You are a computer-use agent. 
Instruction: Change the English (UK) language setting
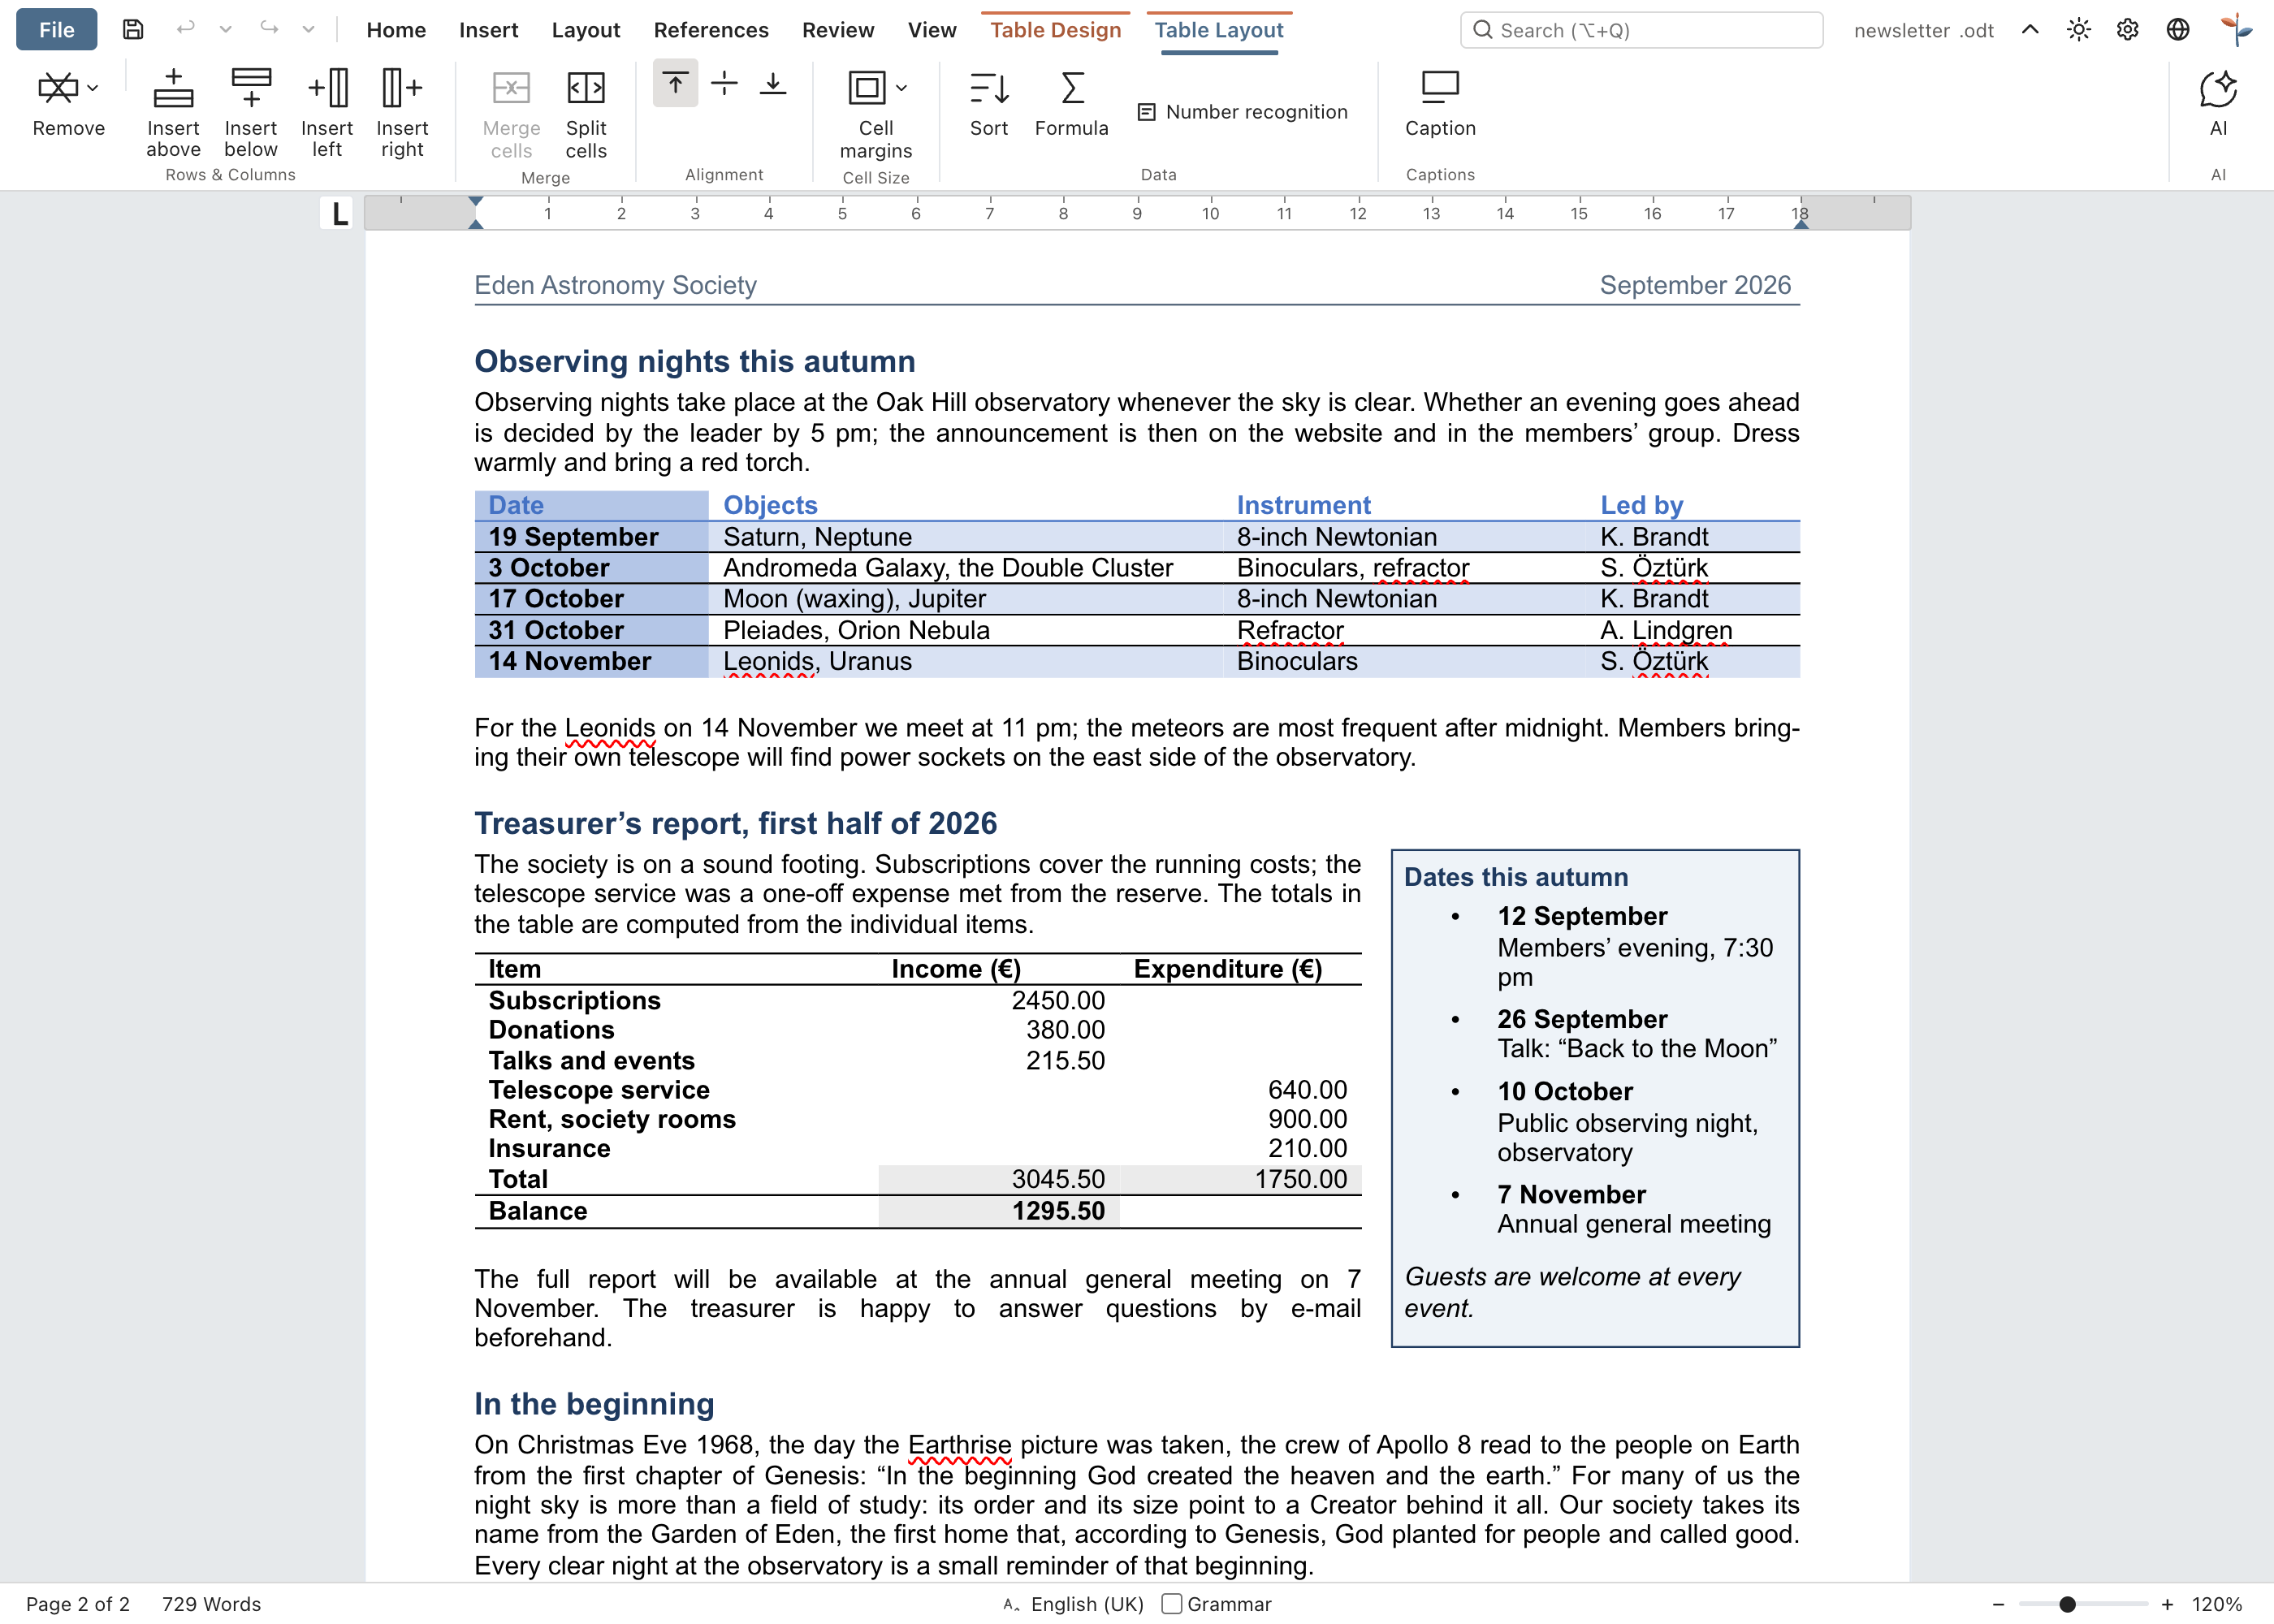pyautogui.click(x=1086, y=1604)
